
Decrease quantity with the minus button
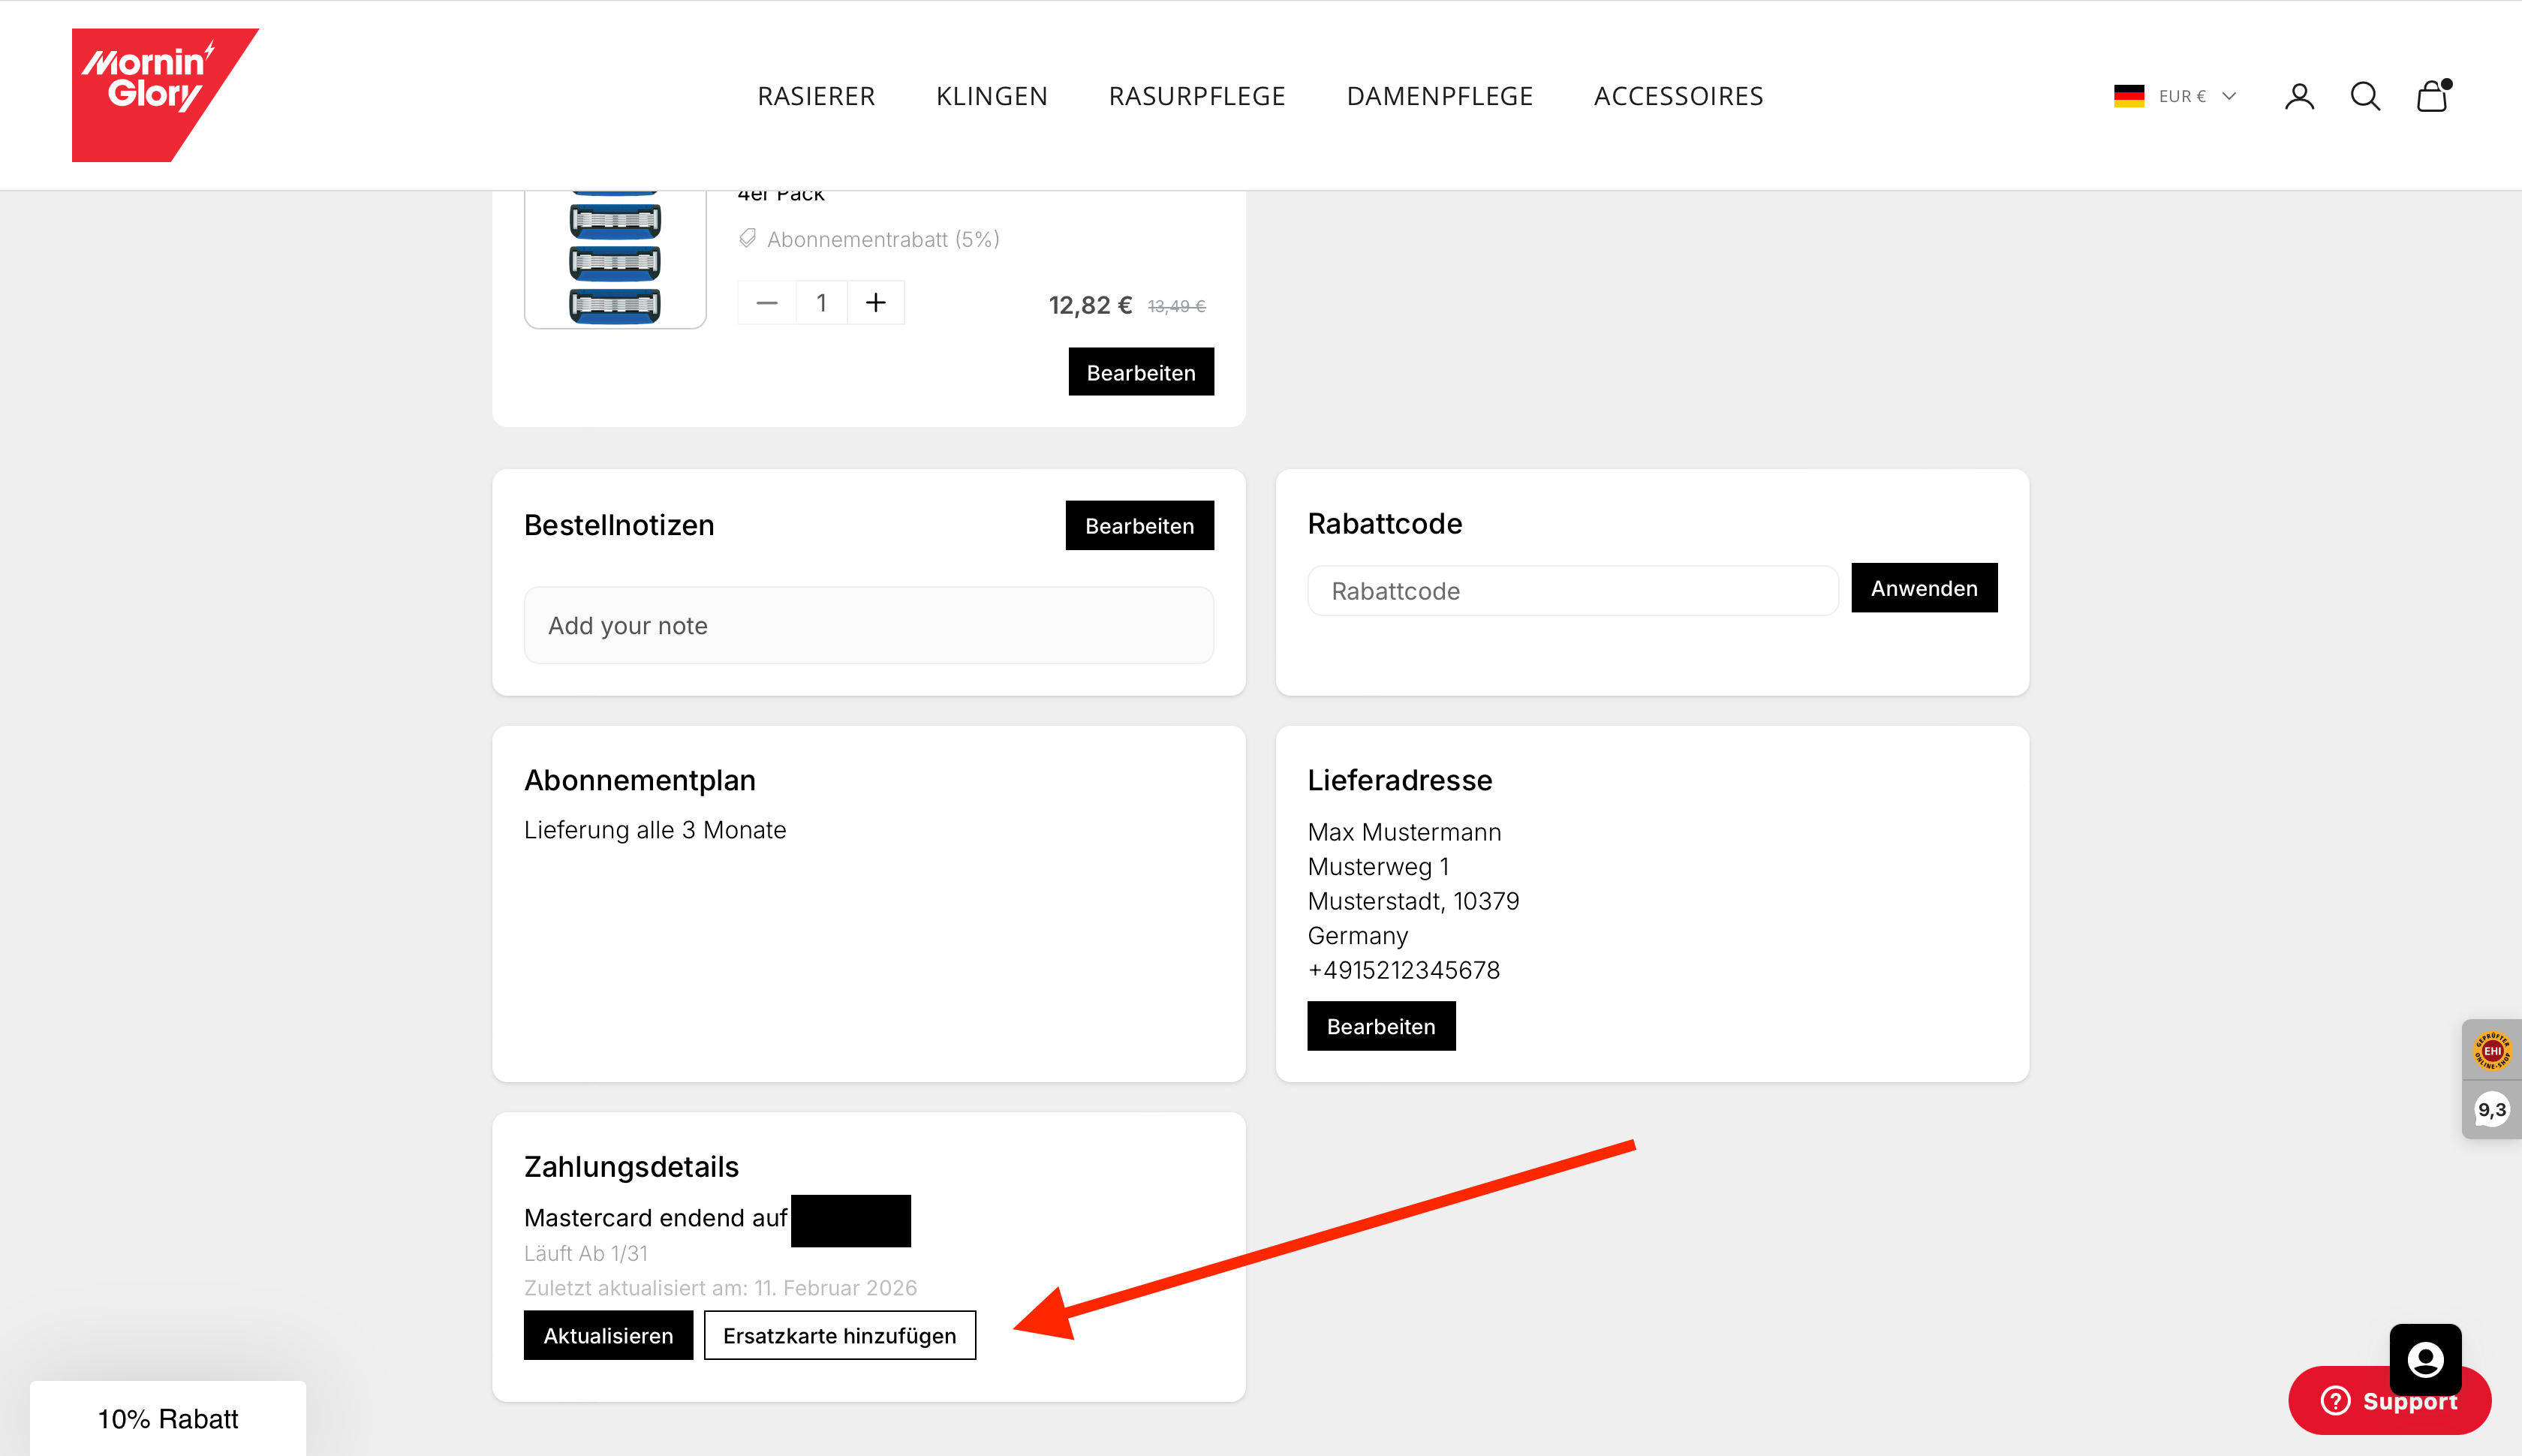point(767,303)
